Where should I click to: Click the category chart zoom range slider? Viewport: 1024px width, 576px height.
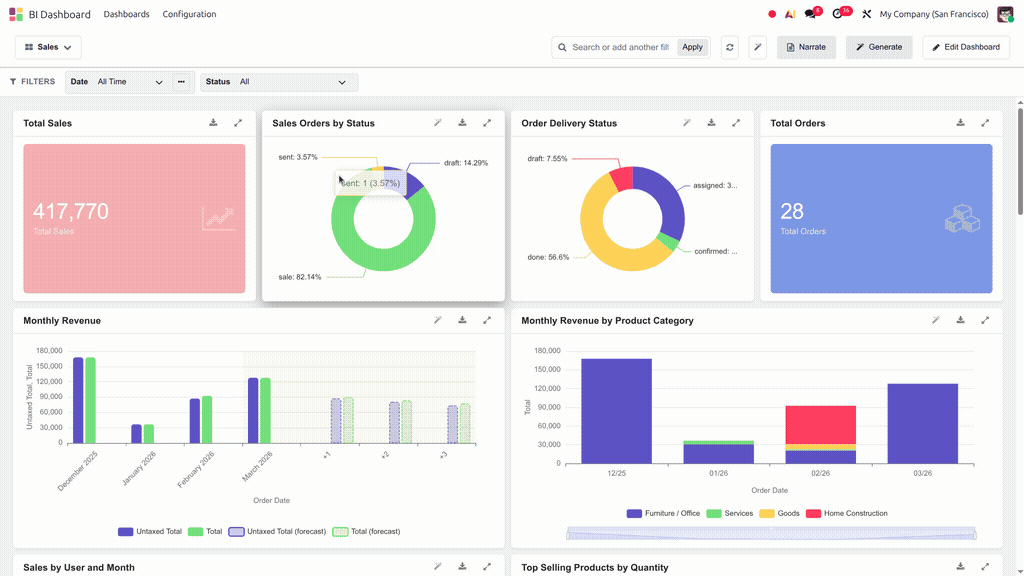coord(771,534)
